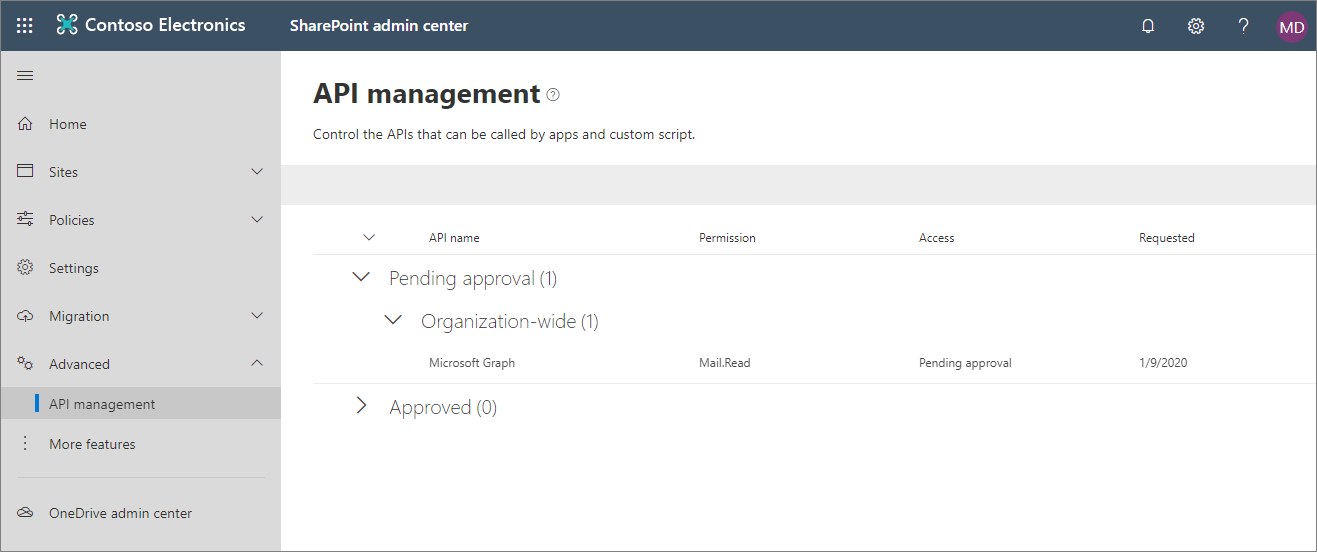
Task: Click the Policies sliders icon
Action: [26, 219]
